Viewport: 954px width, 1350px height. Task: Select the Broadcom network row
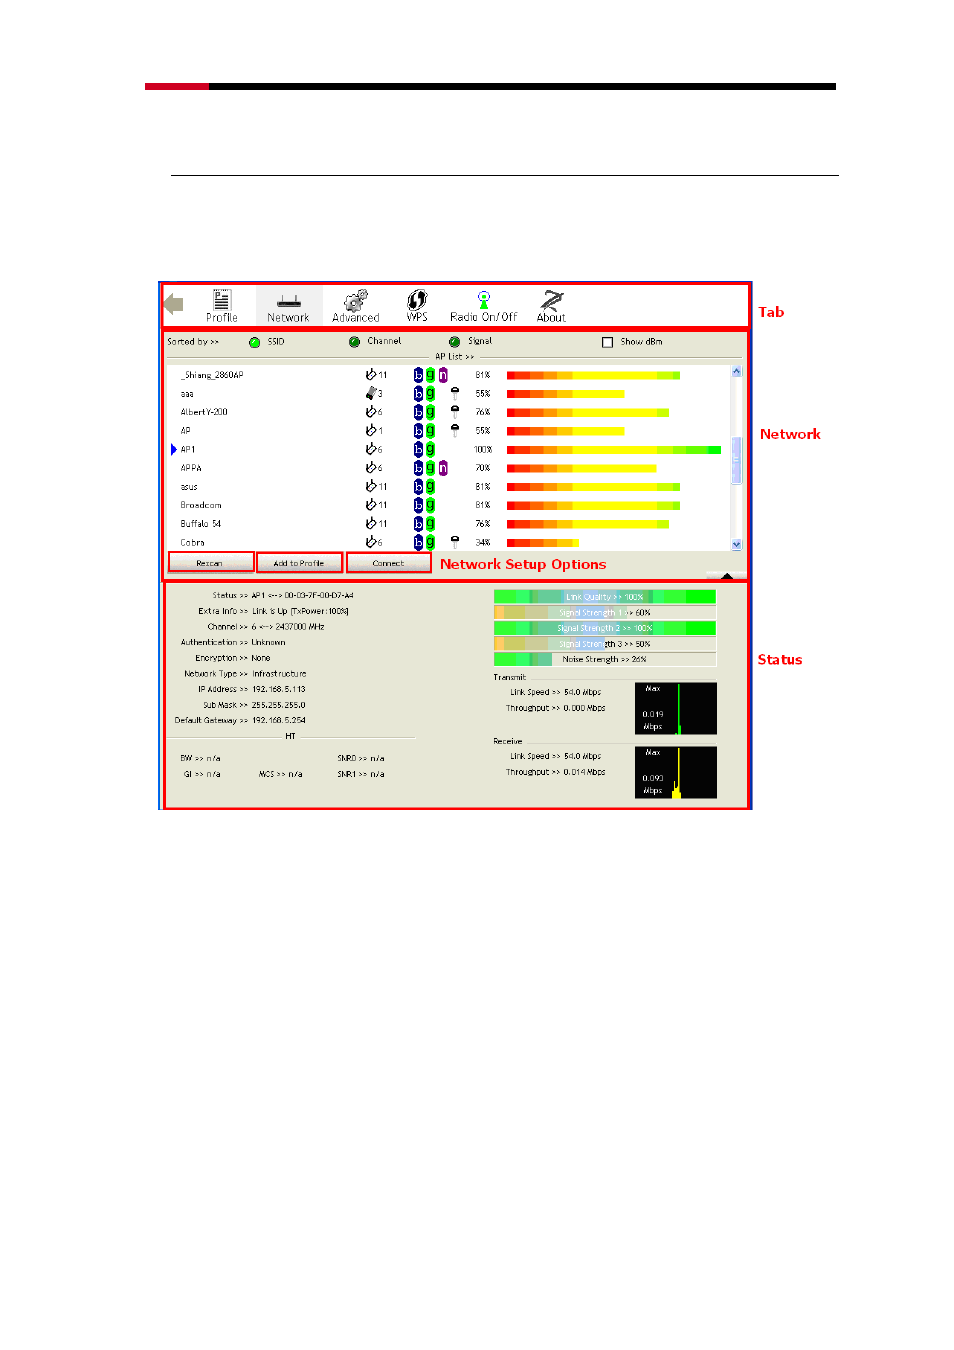pyautogui.click(x=450, y=505)
